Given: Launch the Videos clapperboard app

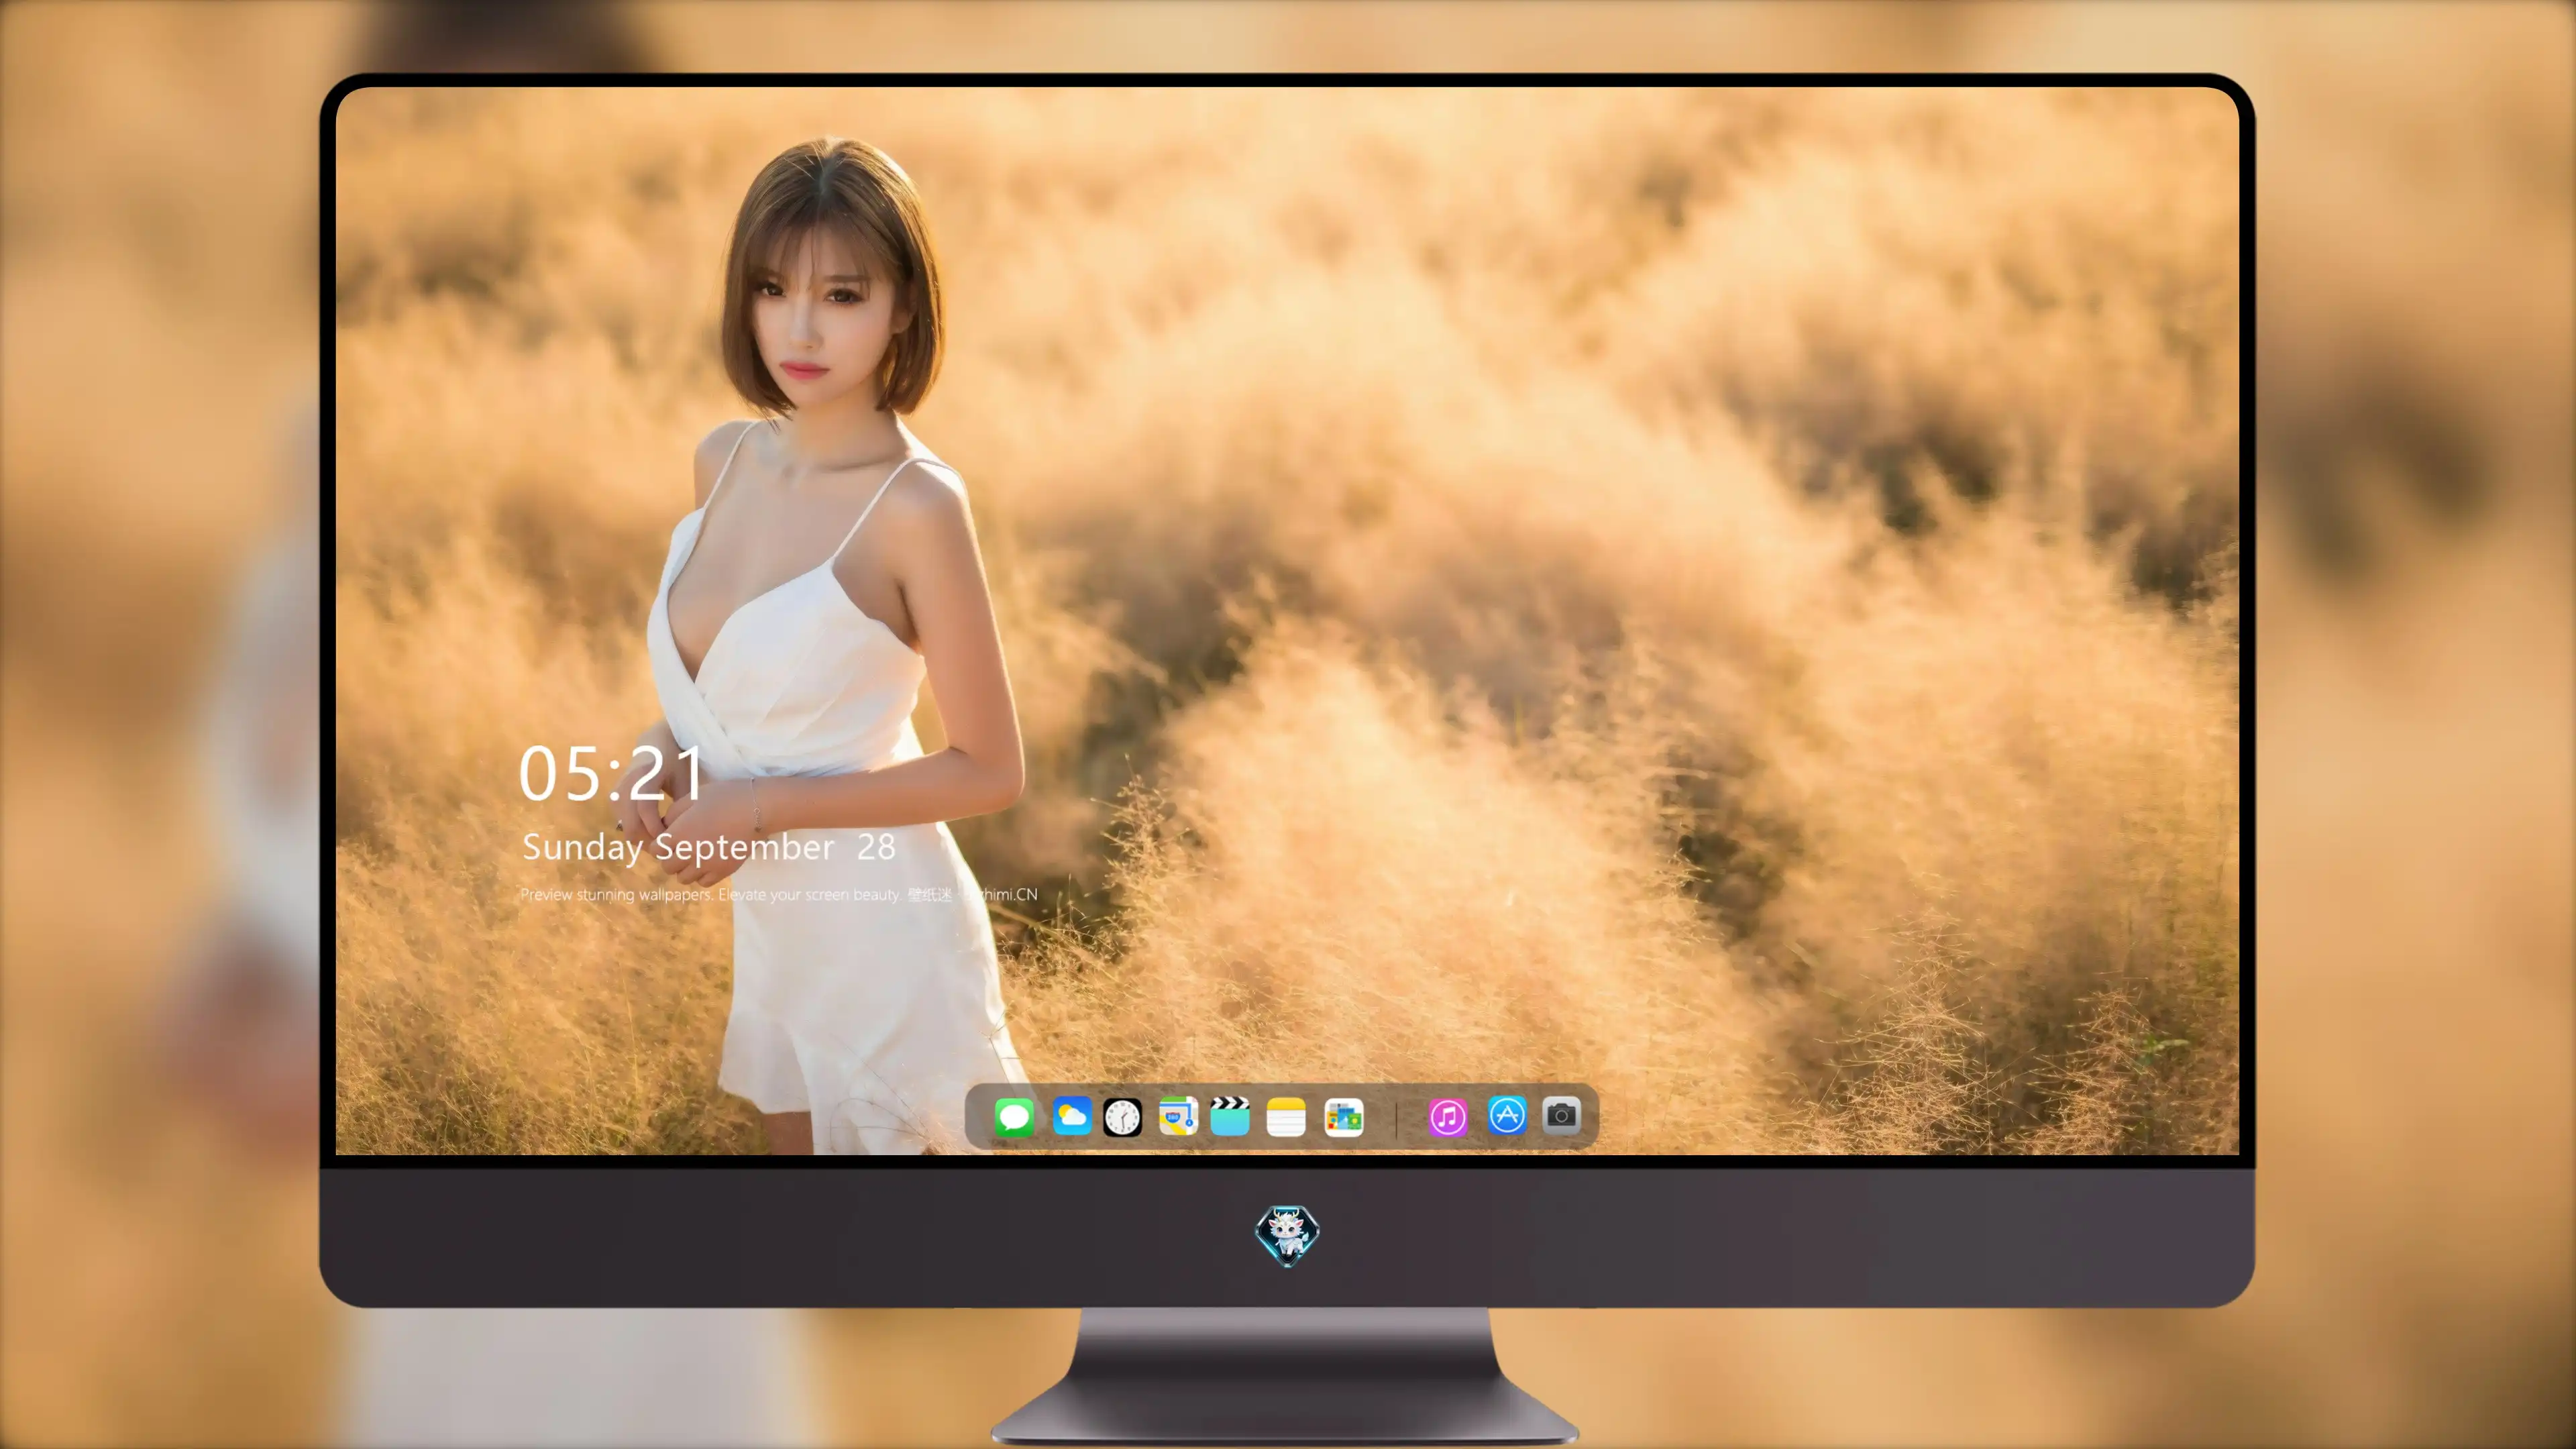Looking at the screenshot, I should point(1230,1117).
